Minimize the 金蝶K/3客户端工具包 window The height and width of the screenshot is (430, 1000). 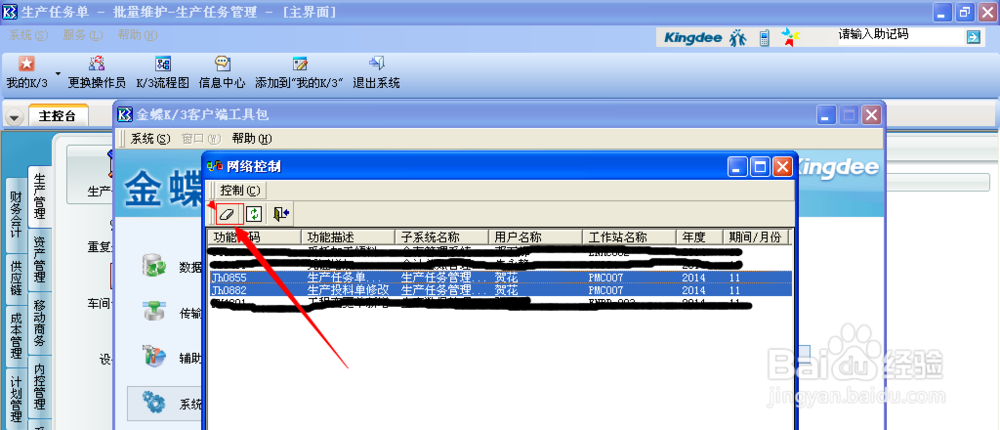coord(827,115)
